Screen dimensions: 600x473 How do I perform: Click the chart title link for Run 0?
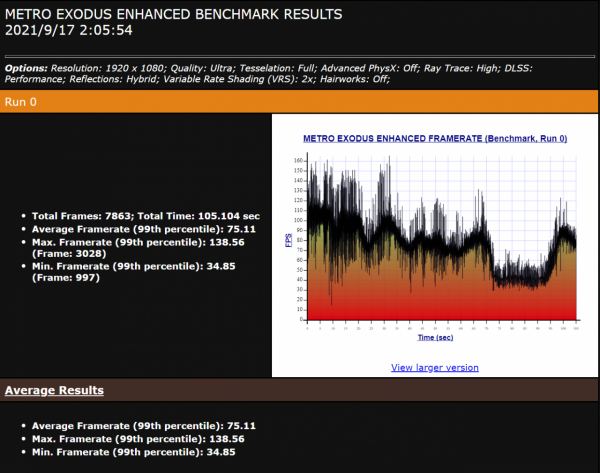click(435, 138)
